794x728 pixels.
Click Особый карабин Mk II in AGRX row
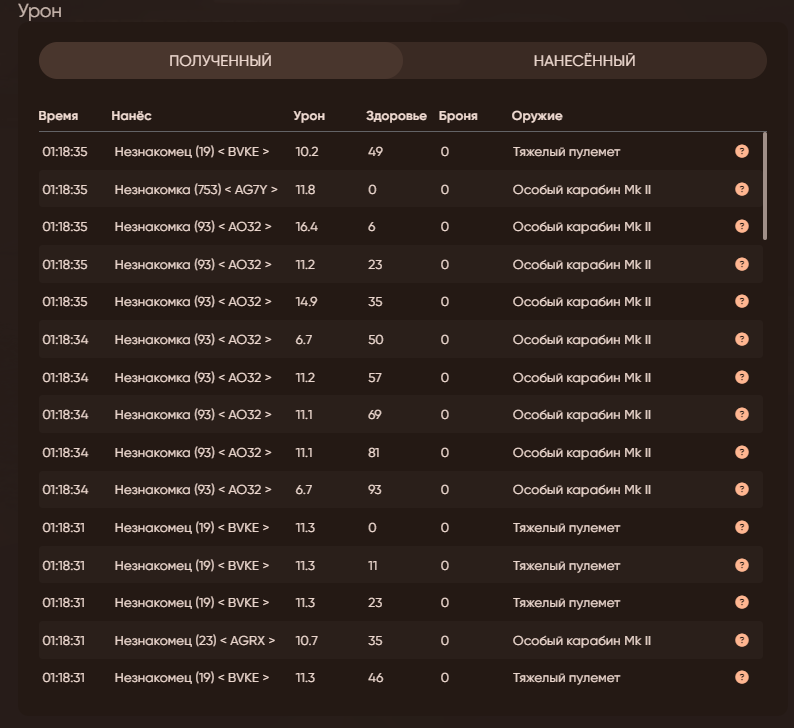582,640
